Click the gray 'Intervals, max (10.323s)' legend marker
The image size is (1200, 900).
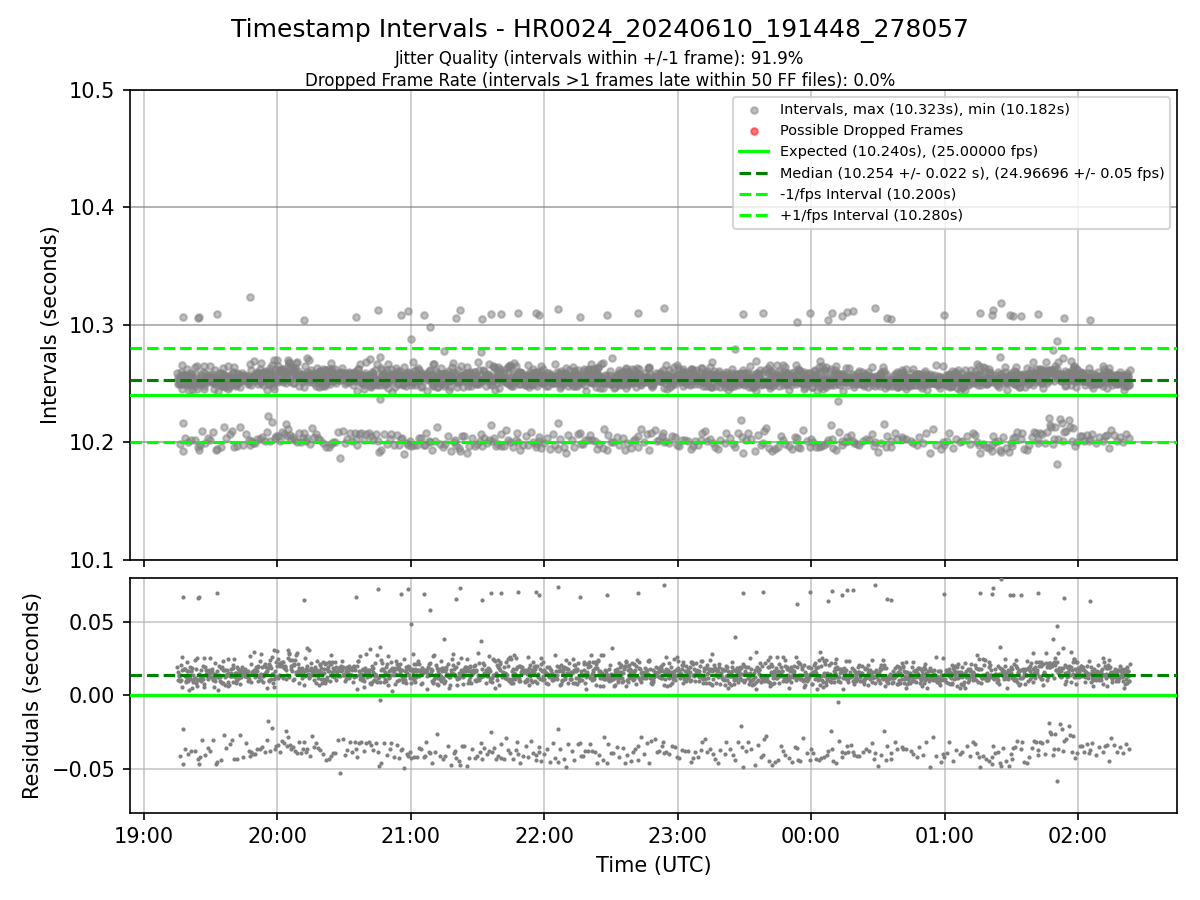(754, 110)
